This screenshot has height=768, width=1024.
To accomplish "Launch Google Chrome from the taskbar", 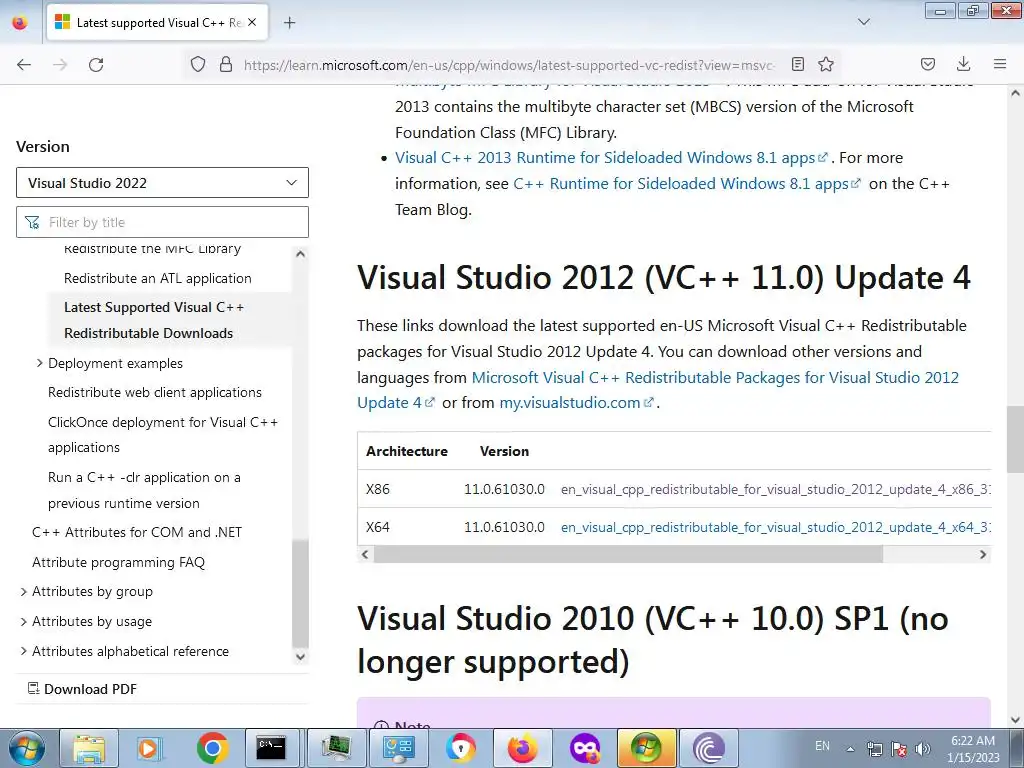I will [x=212, y=748].
